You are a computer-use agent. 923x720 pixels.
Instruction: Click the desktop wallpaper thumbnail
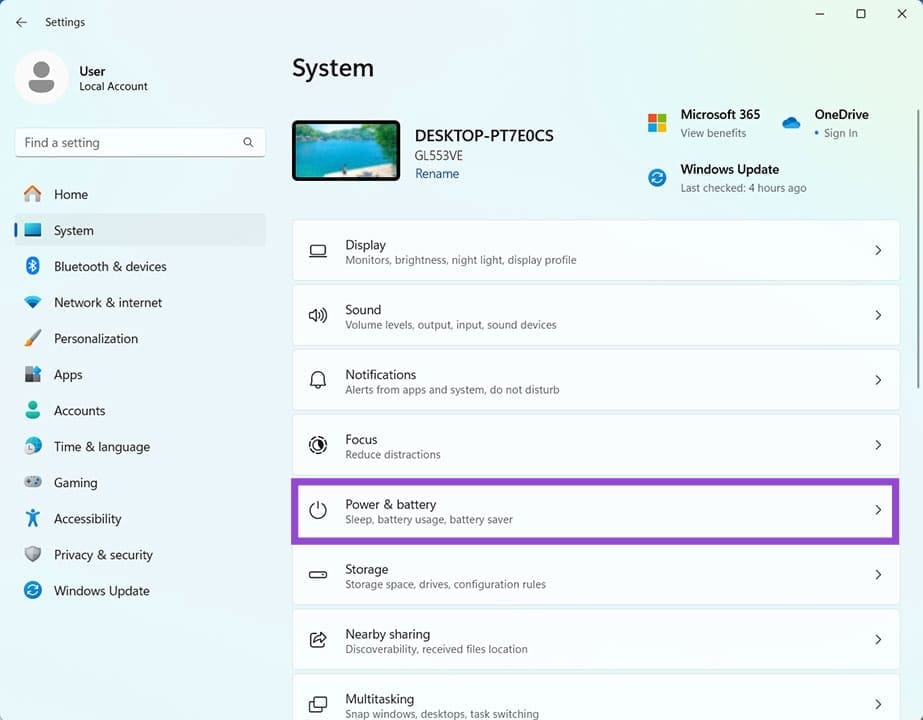(x=345, y=150)
